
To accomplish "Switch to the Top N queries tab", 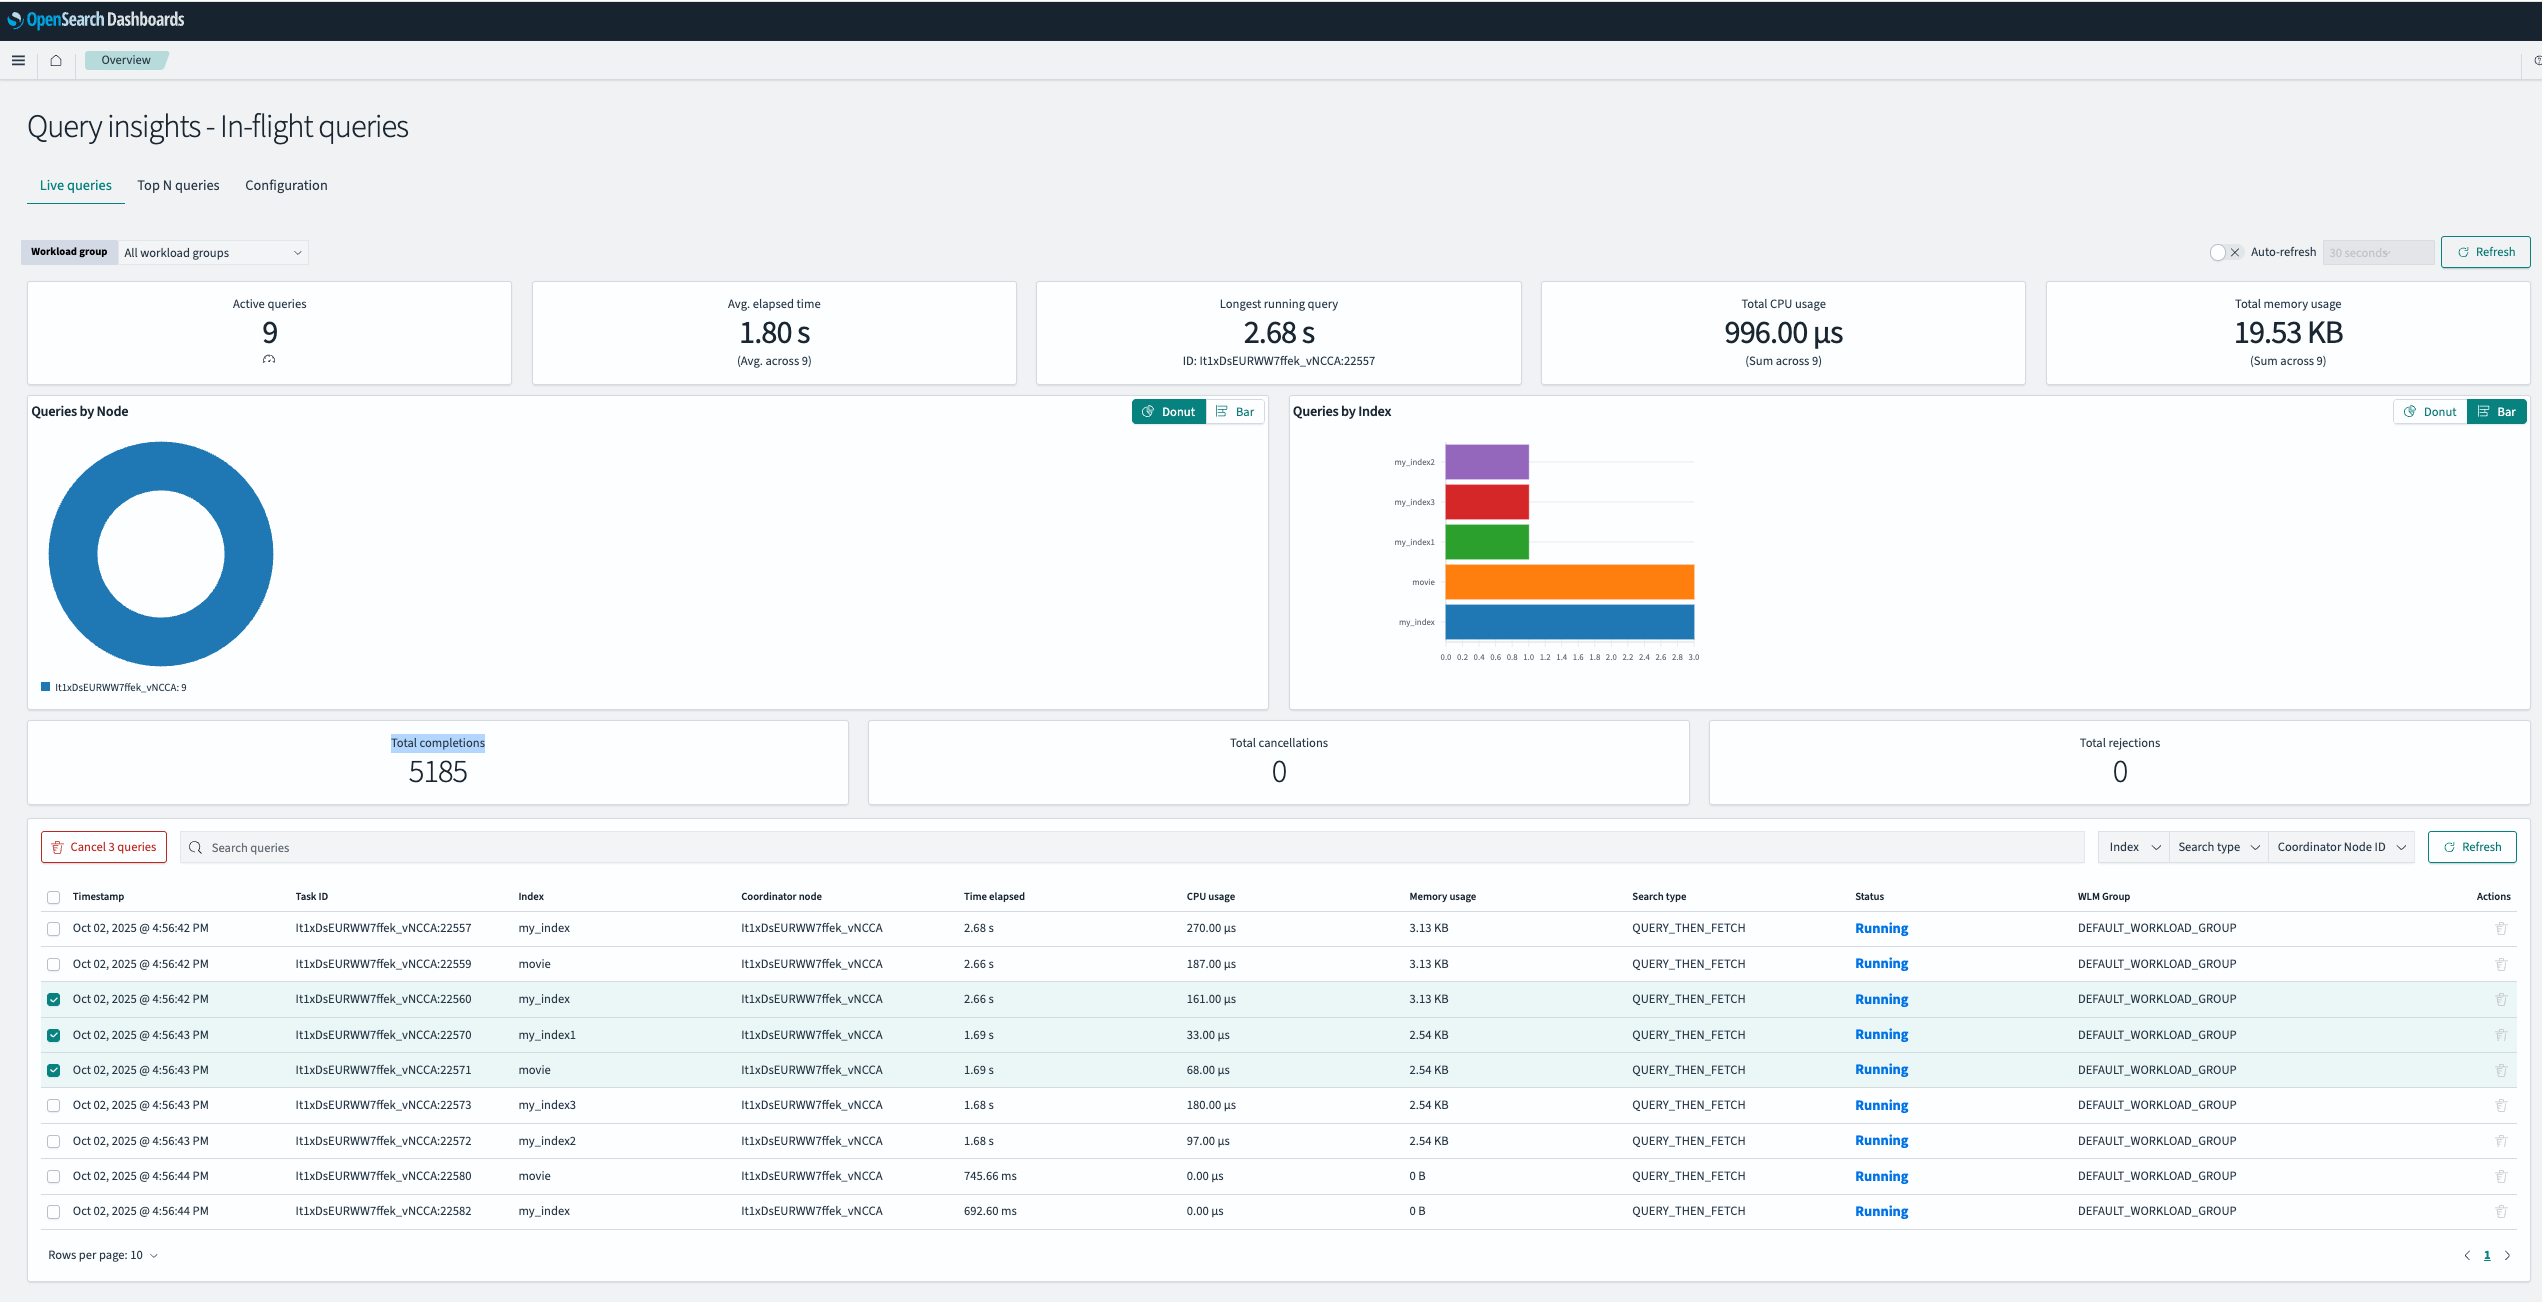I will (x=178, y=185).
